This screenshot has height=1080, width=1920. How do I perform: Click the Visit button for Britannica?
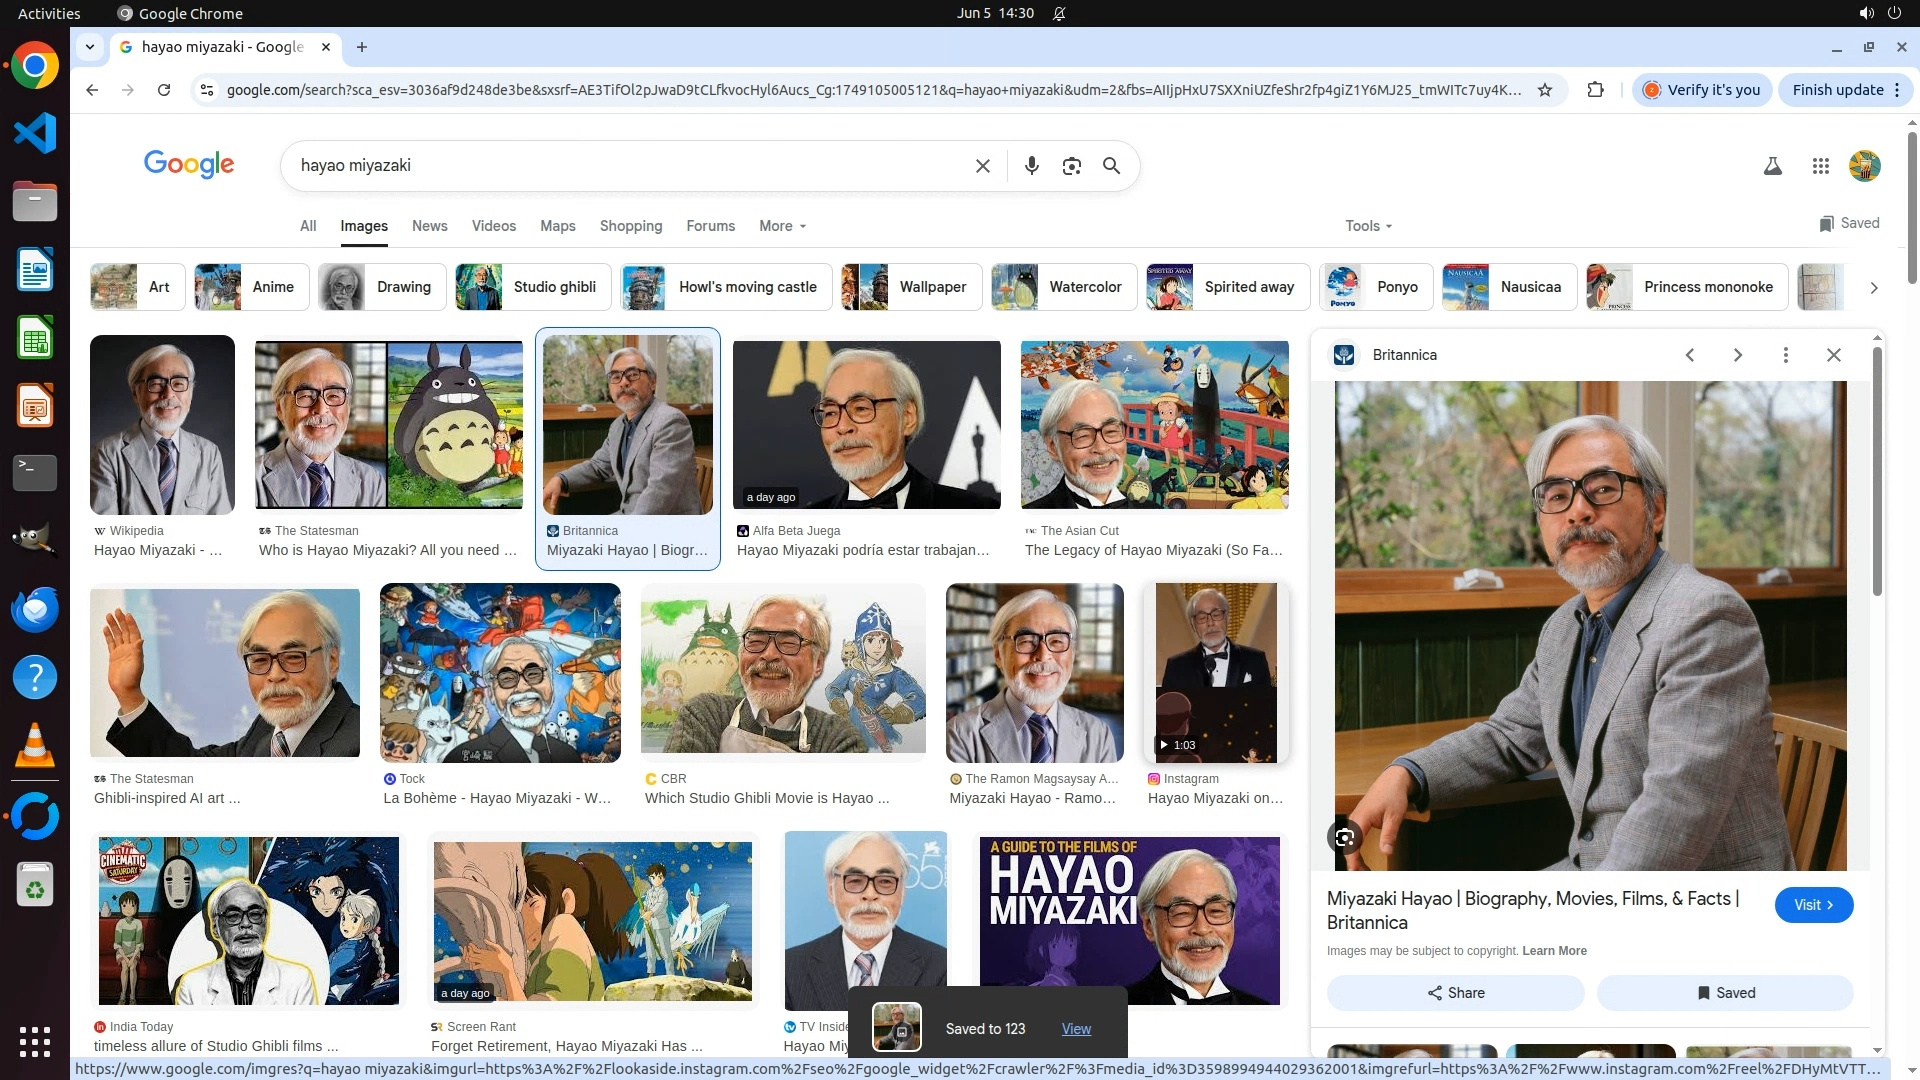tap(1813, 905)
